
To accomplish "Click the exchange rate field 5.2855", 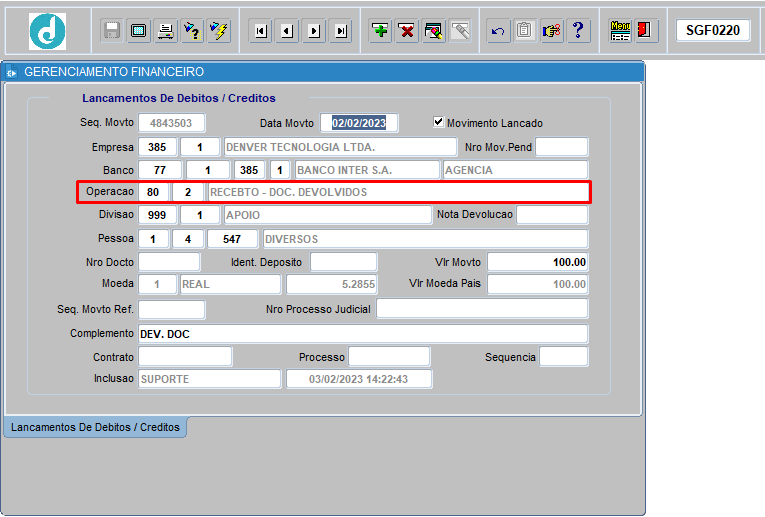I will [332, 284].
